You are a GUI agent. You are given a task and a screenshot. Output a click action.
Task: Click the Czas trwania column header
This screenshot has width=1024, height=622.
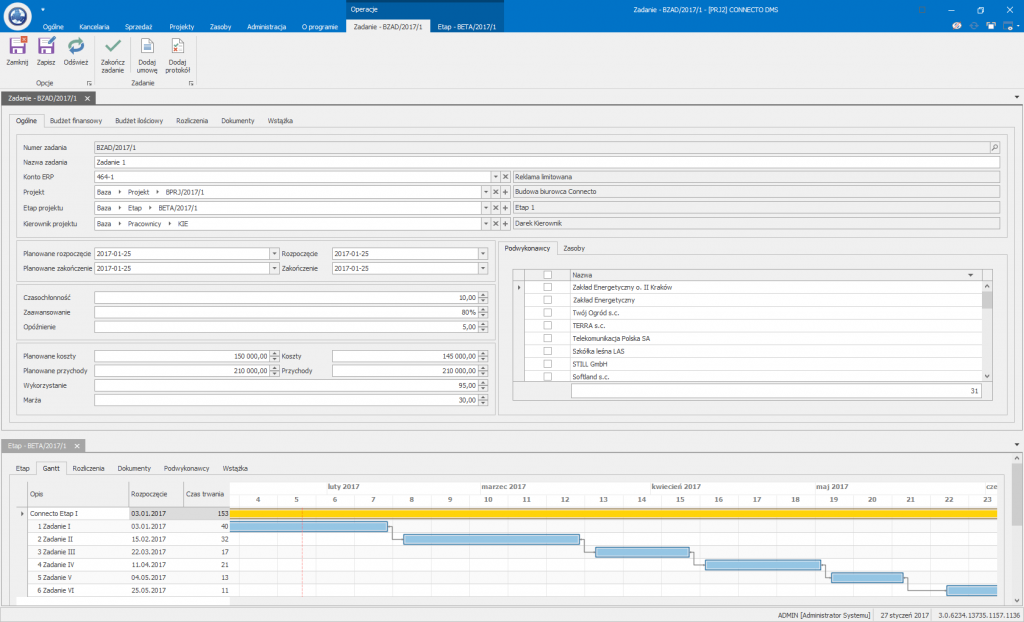pyautogui.click(x=205, y=494)
